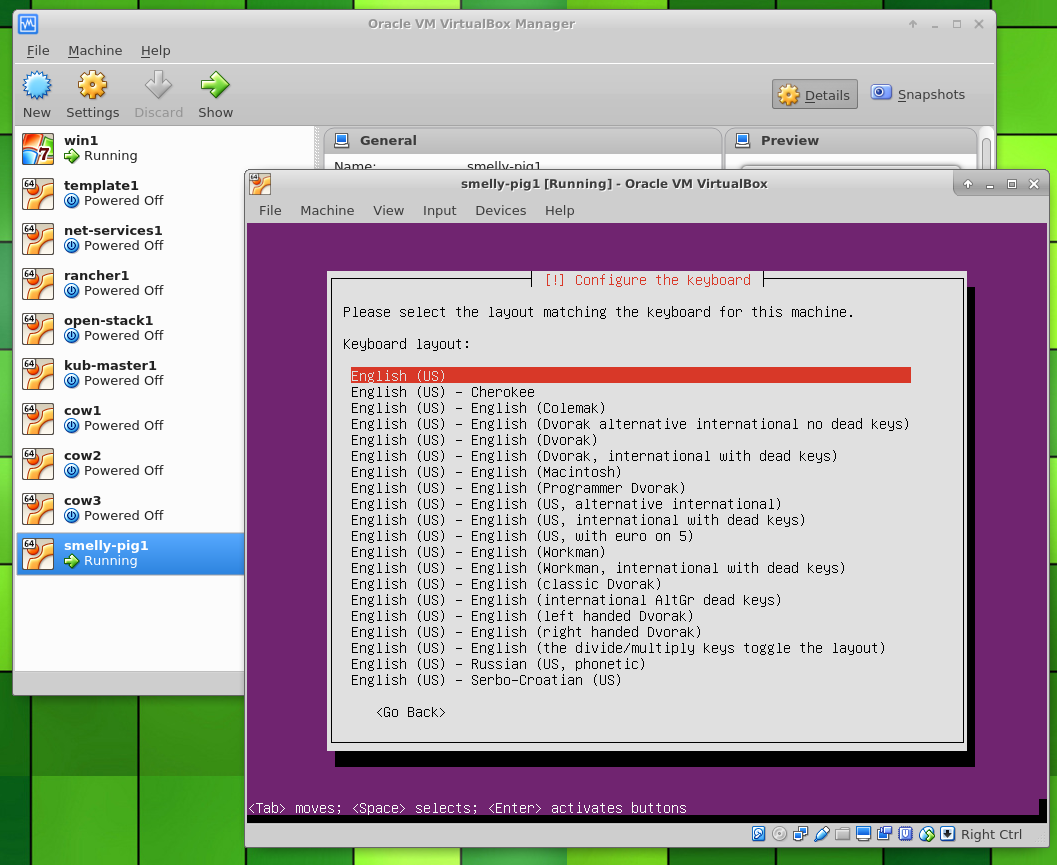Open the View menu in VM window
The image size is (1057, 865).
coord(388,210)
